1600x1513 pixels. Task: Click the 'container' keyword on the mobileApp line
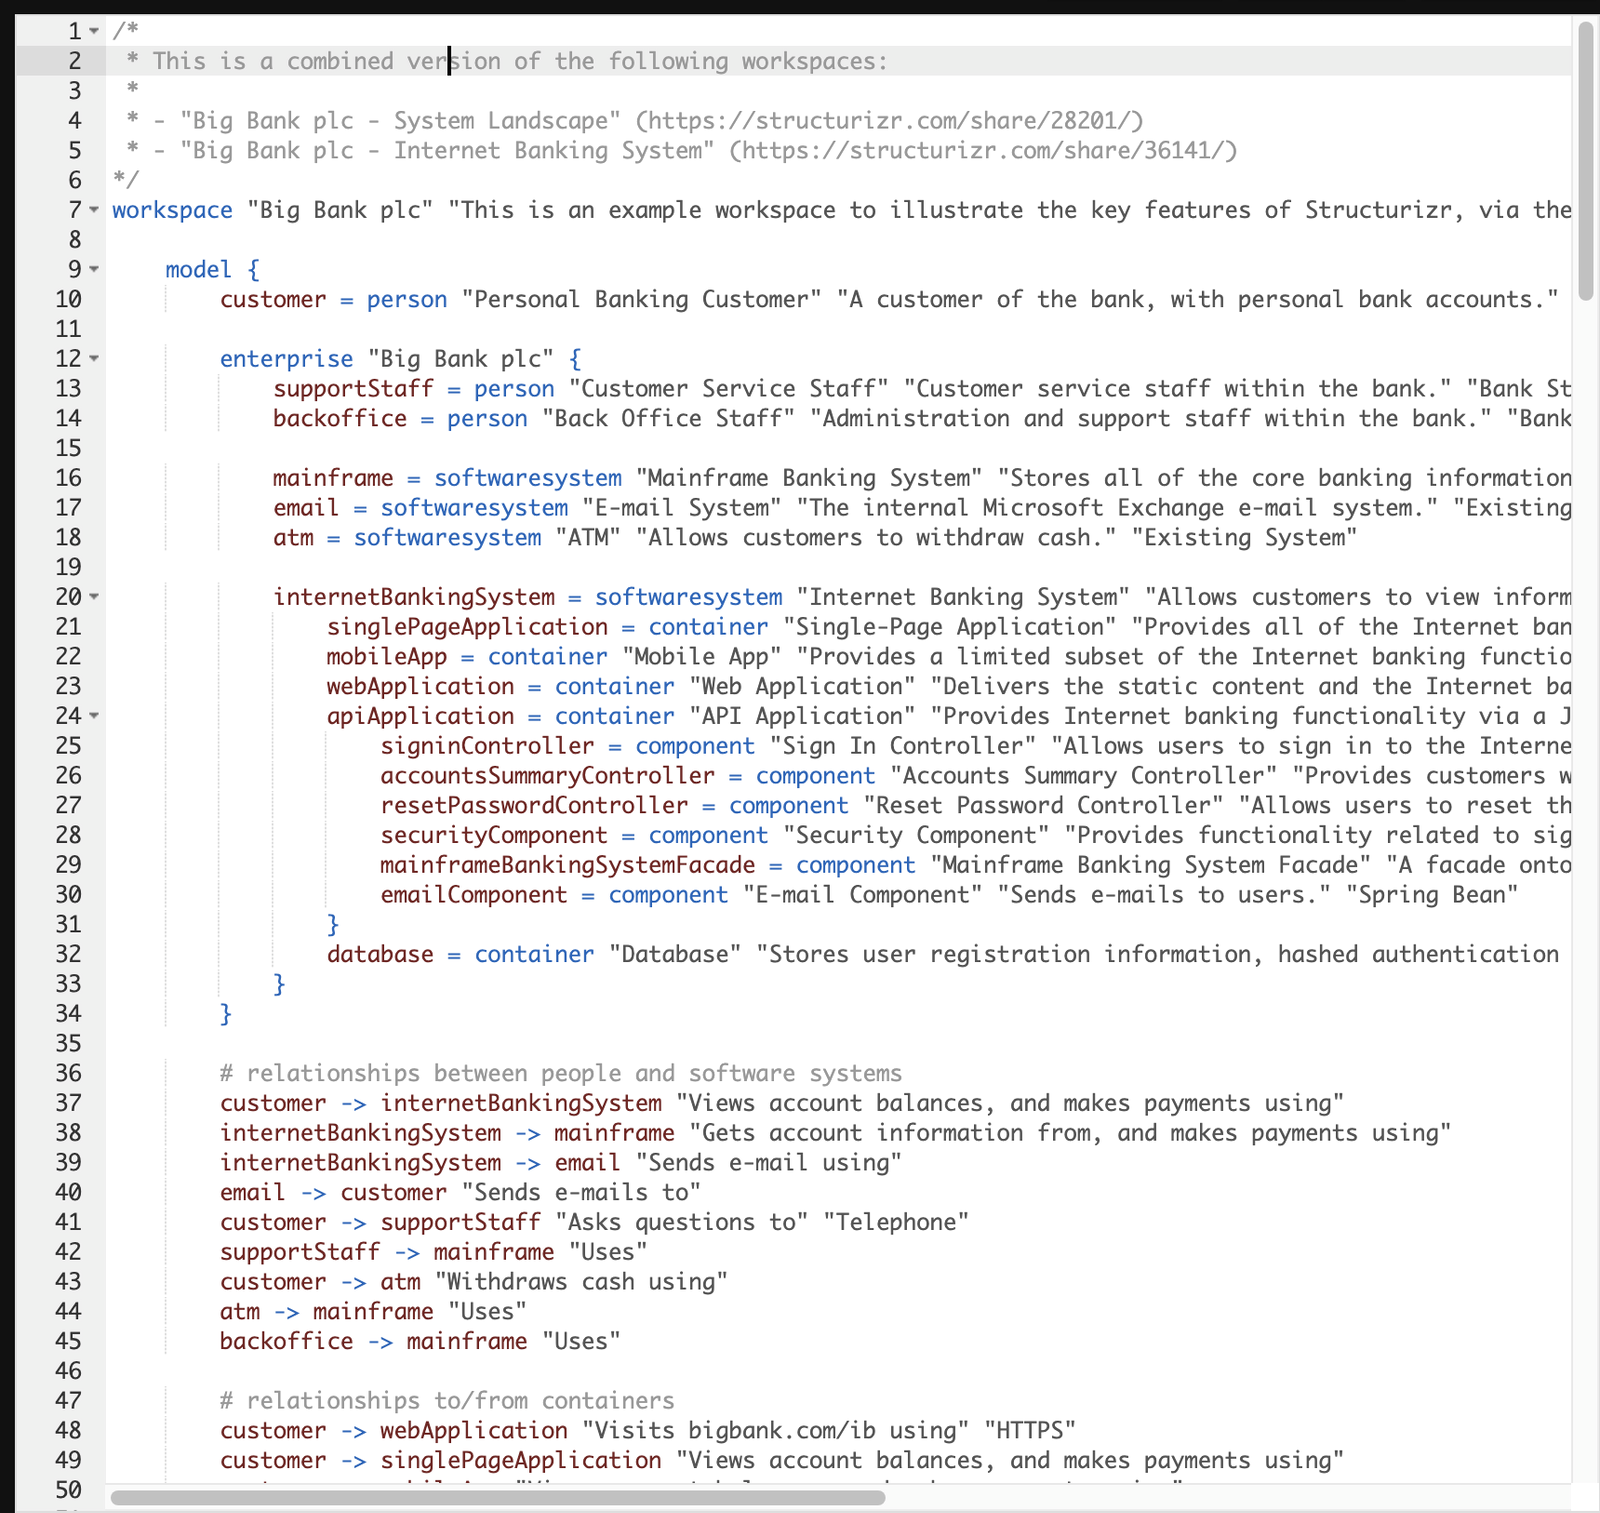pos(546,656)
